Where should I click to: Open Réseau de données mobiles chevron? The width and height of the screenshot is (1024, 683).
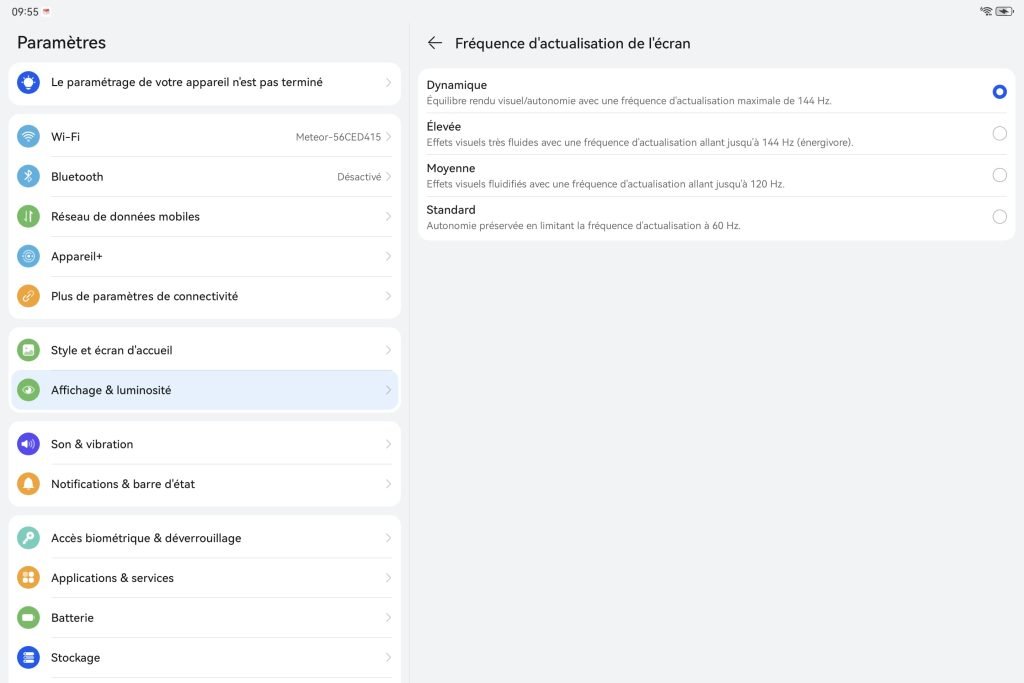click(389, 217)
